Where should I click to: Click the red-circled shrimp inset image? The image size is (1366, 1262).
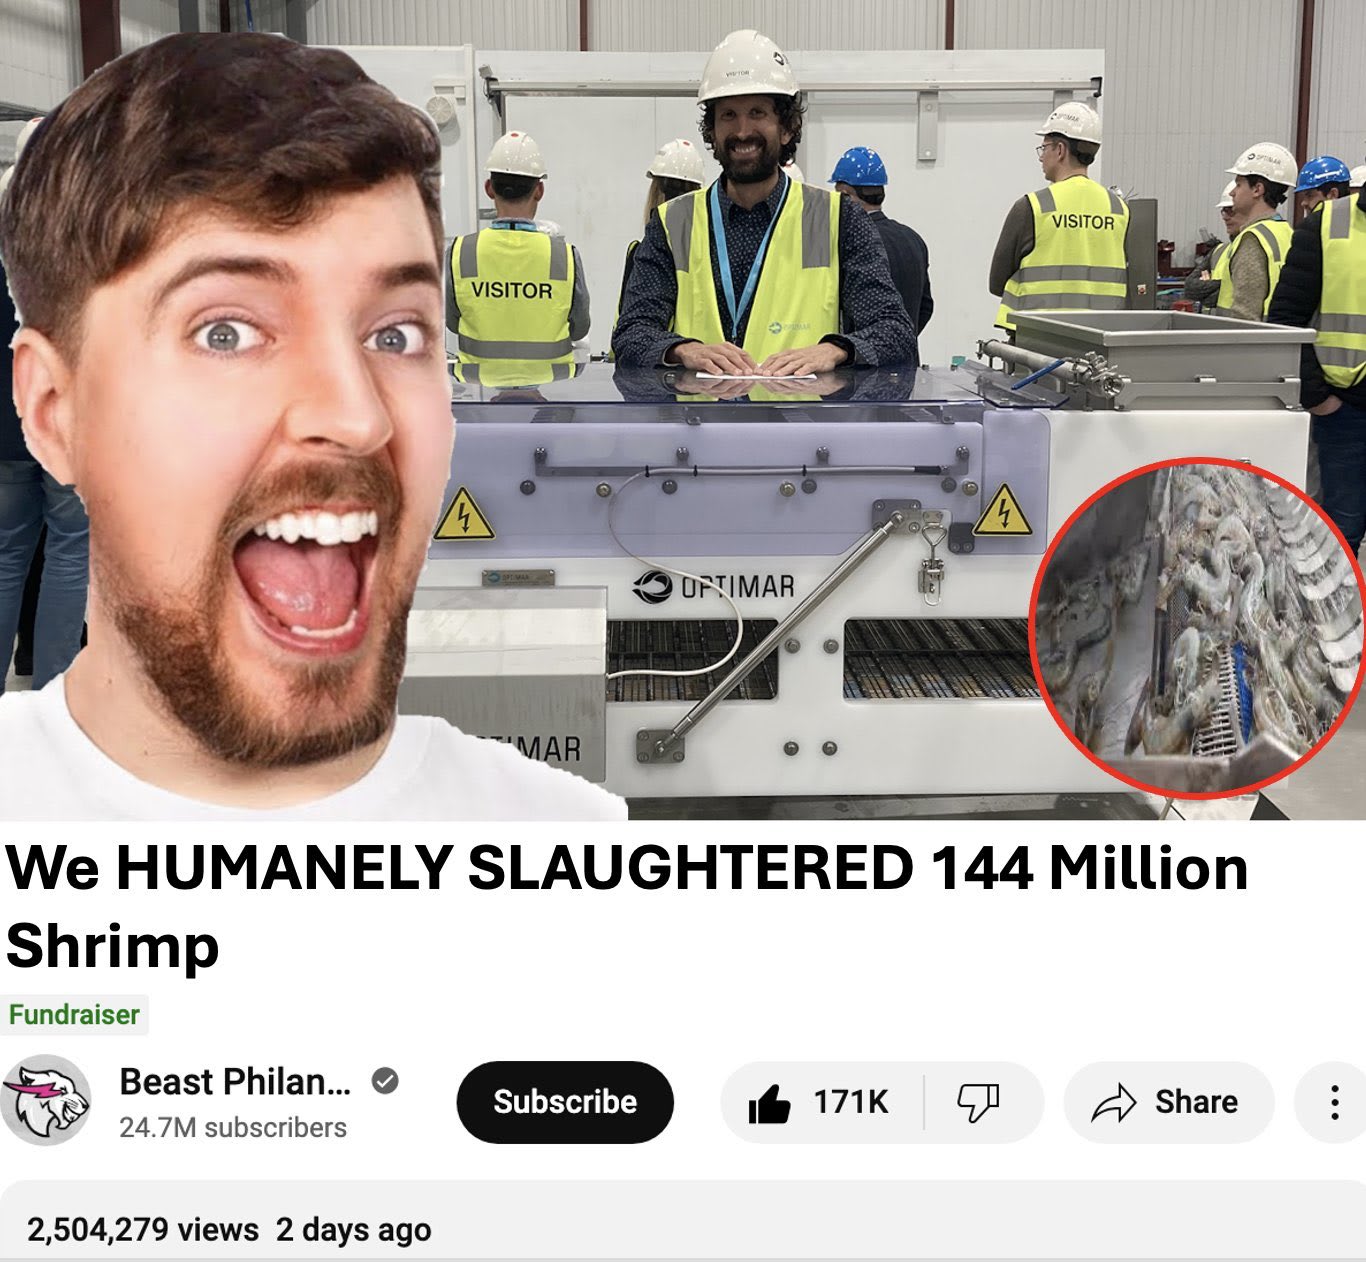pyautogui.click(x=1198, y=628)
